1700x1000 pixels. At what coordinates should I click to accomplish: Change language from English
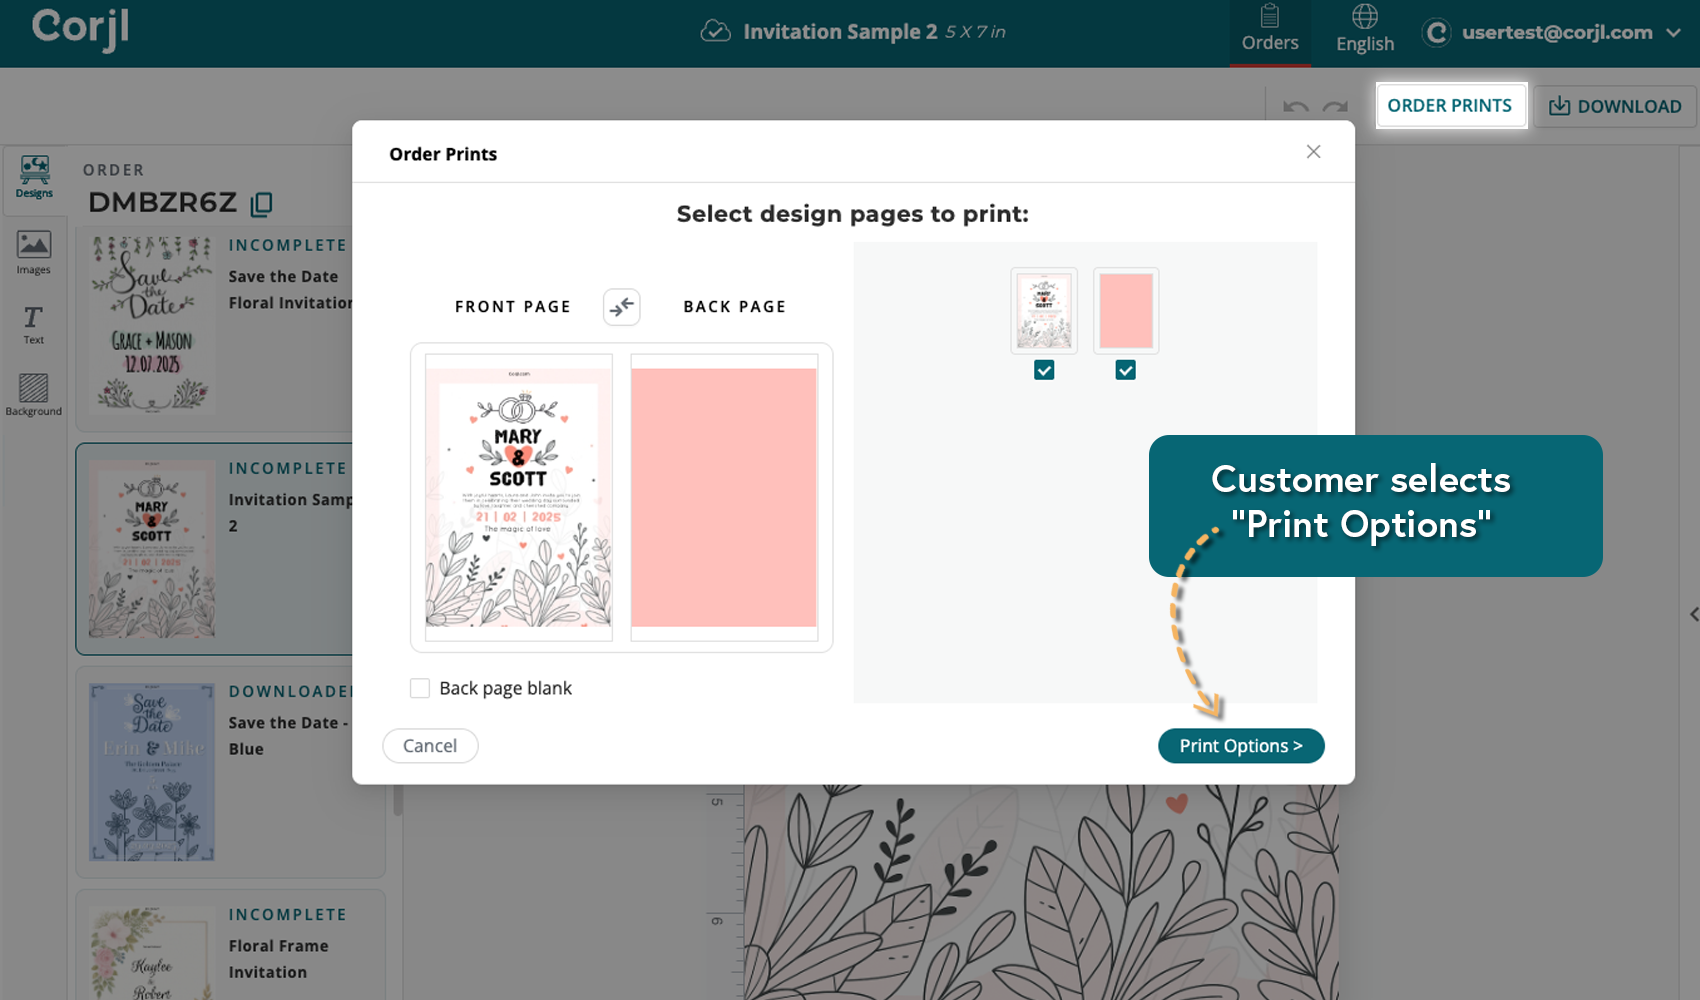tap(1365, 30)
